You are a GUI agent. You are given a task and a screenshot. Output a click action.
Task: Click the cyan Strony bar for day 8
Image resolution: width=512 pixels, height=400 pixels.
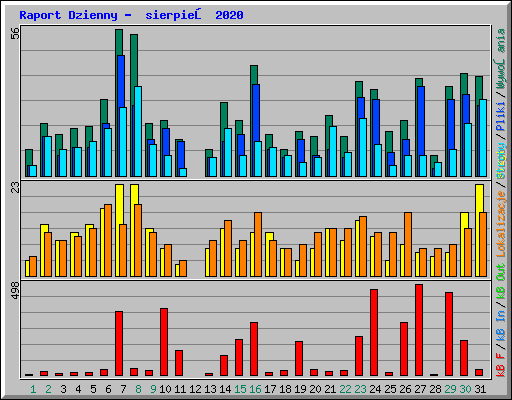(x=138, y=131)
